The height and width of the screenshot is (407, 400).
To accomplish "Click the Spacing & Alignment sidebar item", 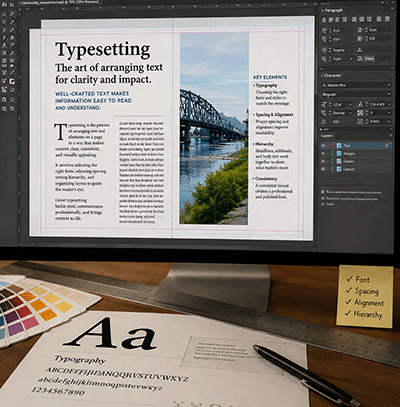I will click(x=274, y=115).
